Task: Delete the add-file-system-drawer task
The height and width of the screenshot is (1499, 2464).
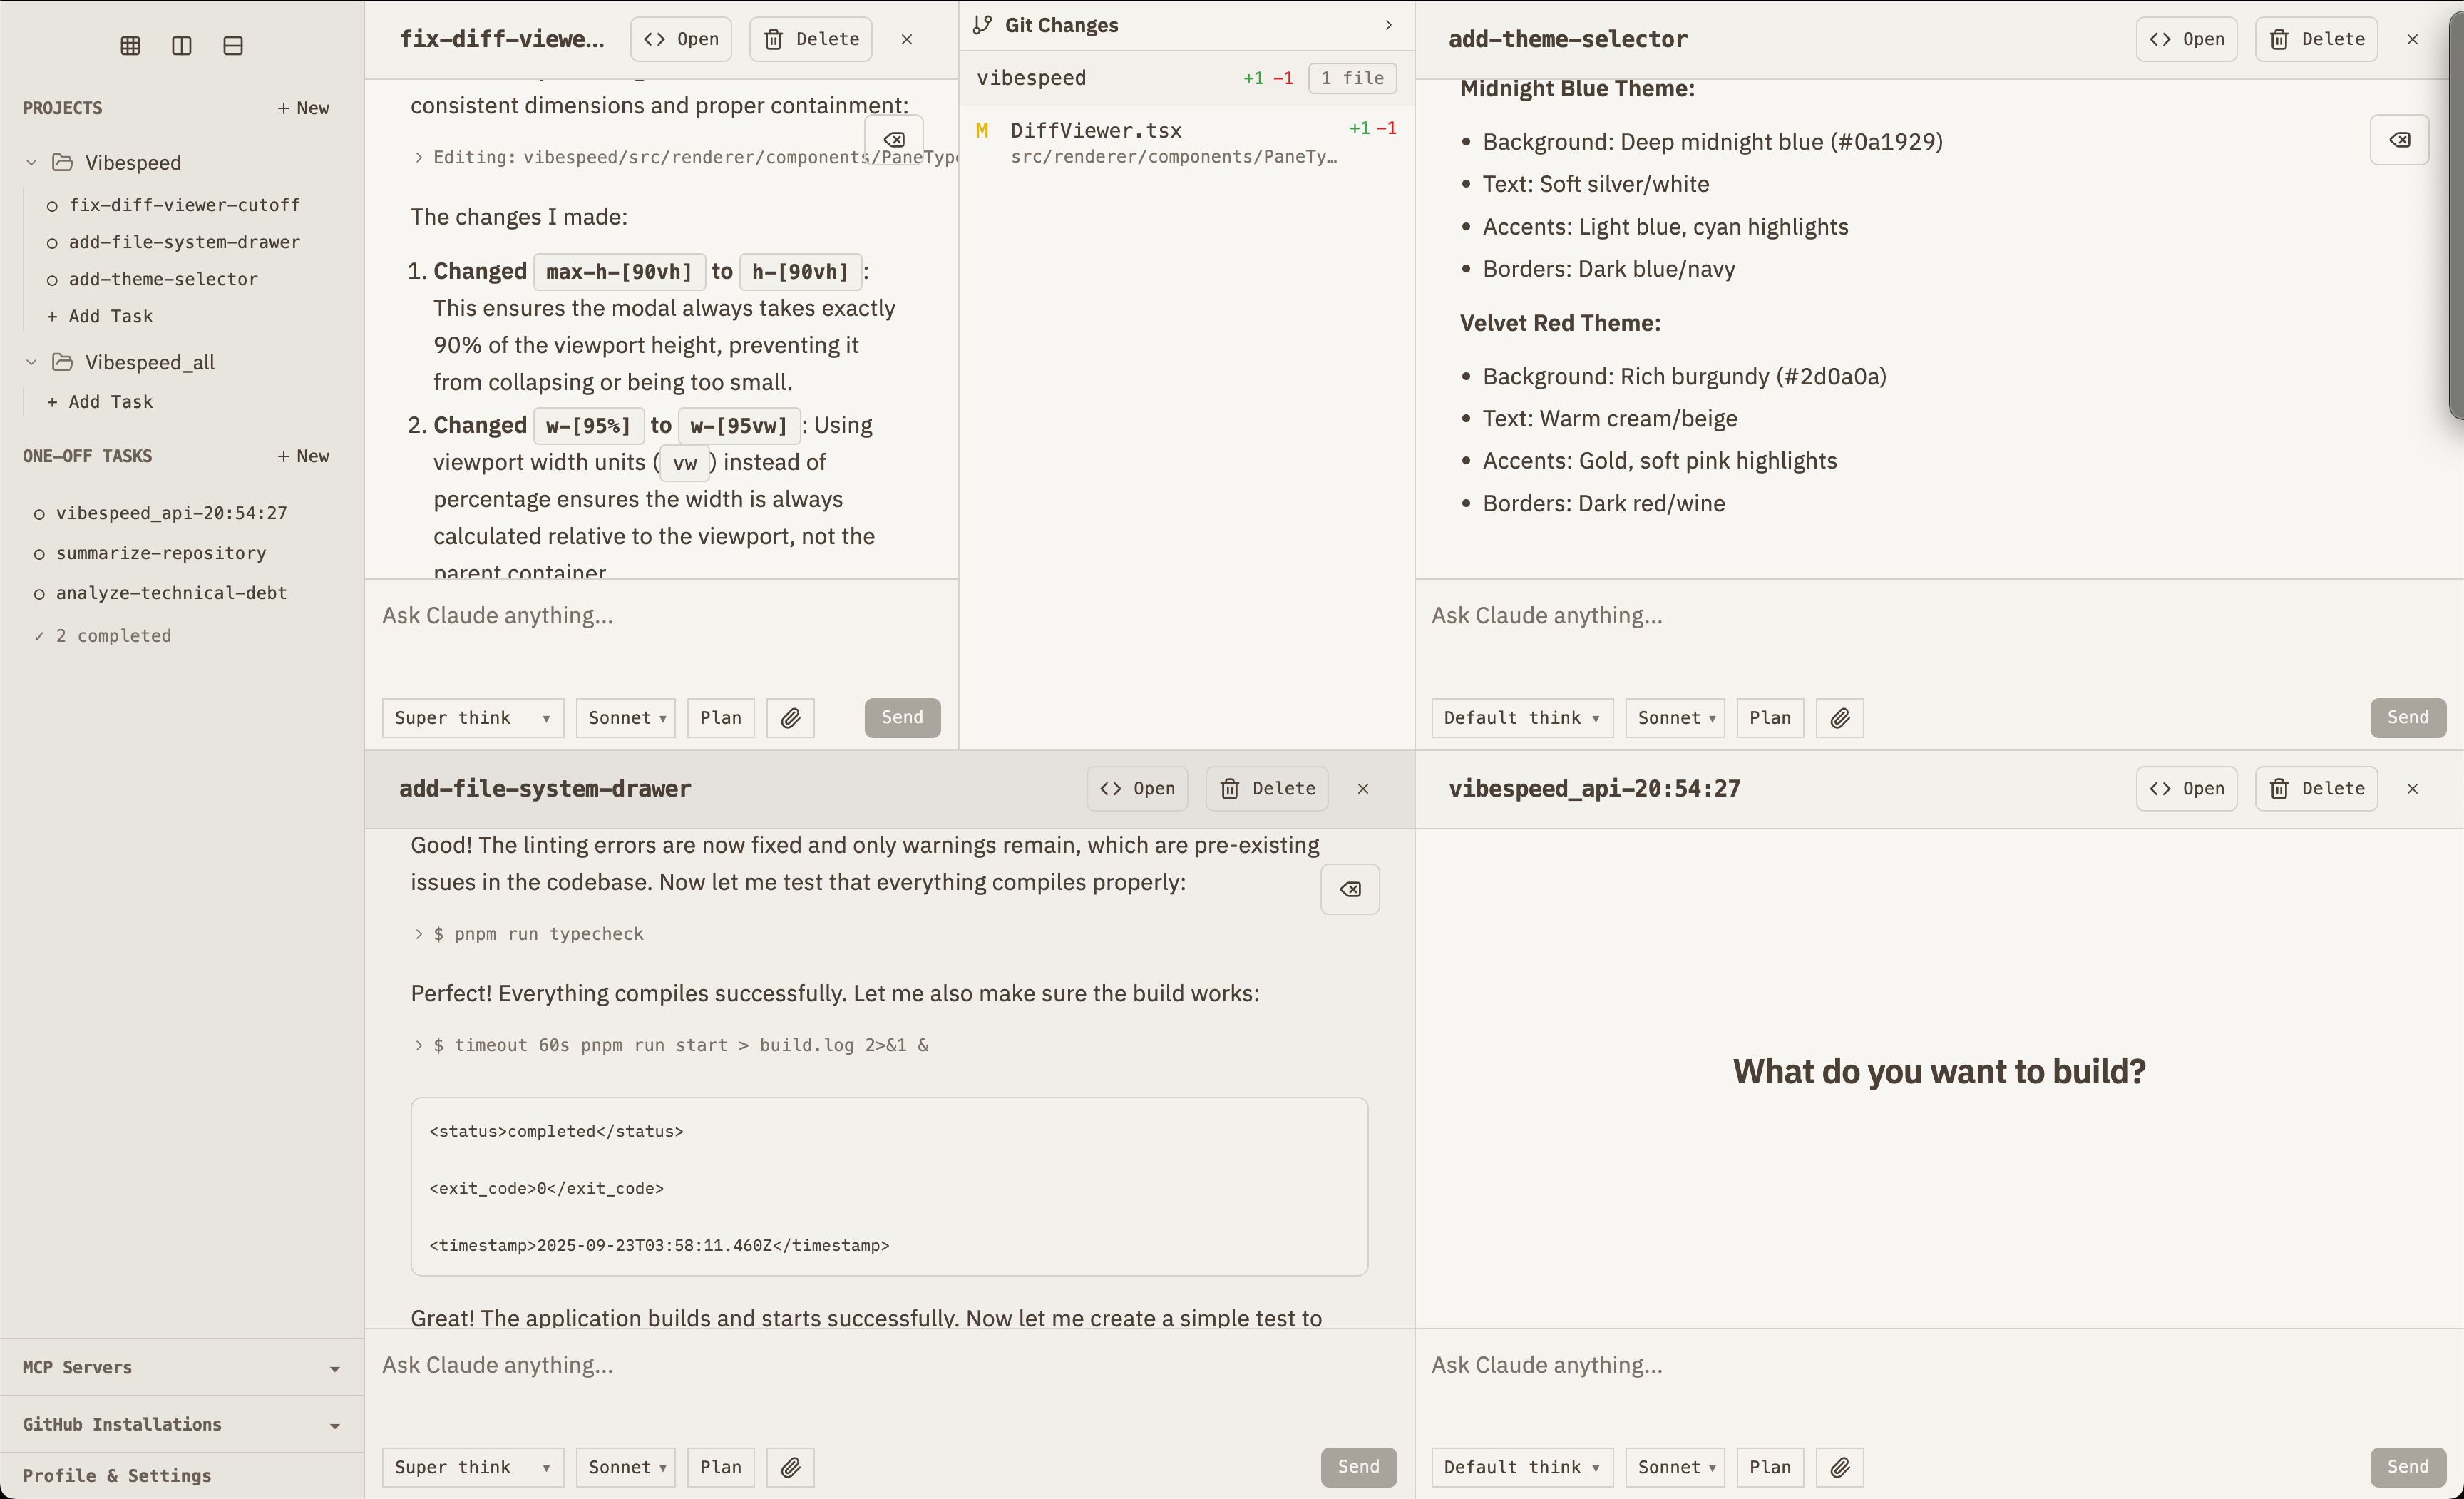Action: coord(1267,788)
